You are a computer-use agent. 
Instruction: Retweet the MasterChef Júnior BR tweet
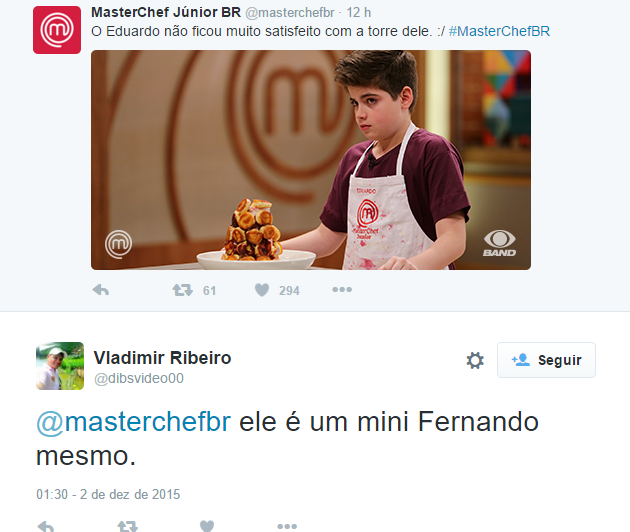coord(182,290)
